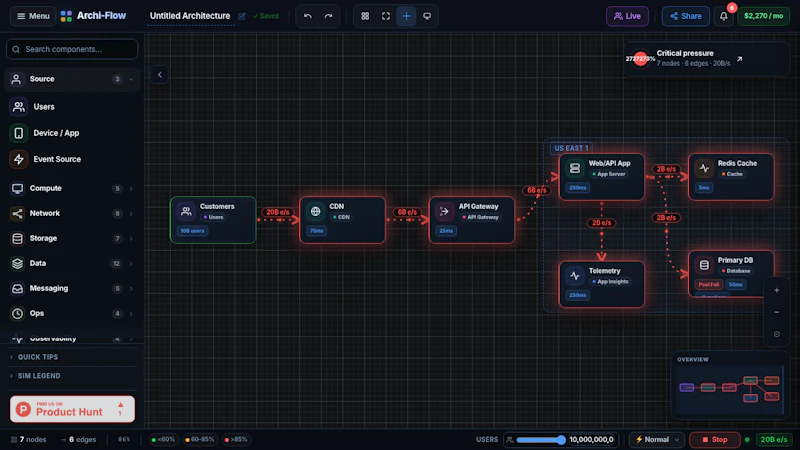Expand the SIM LEGEND section
Screen dimensions: 800x450
point(72,376)
